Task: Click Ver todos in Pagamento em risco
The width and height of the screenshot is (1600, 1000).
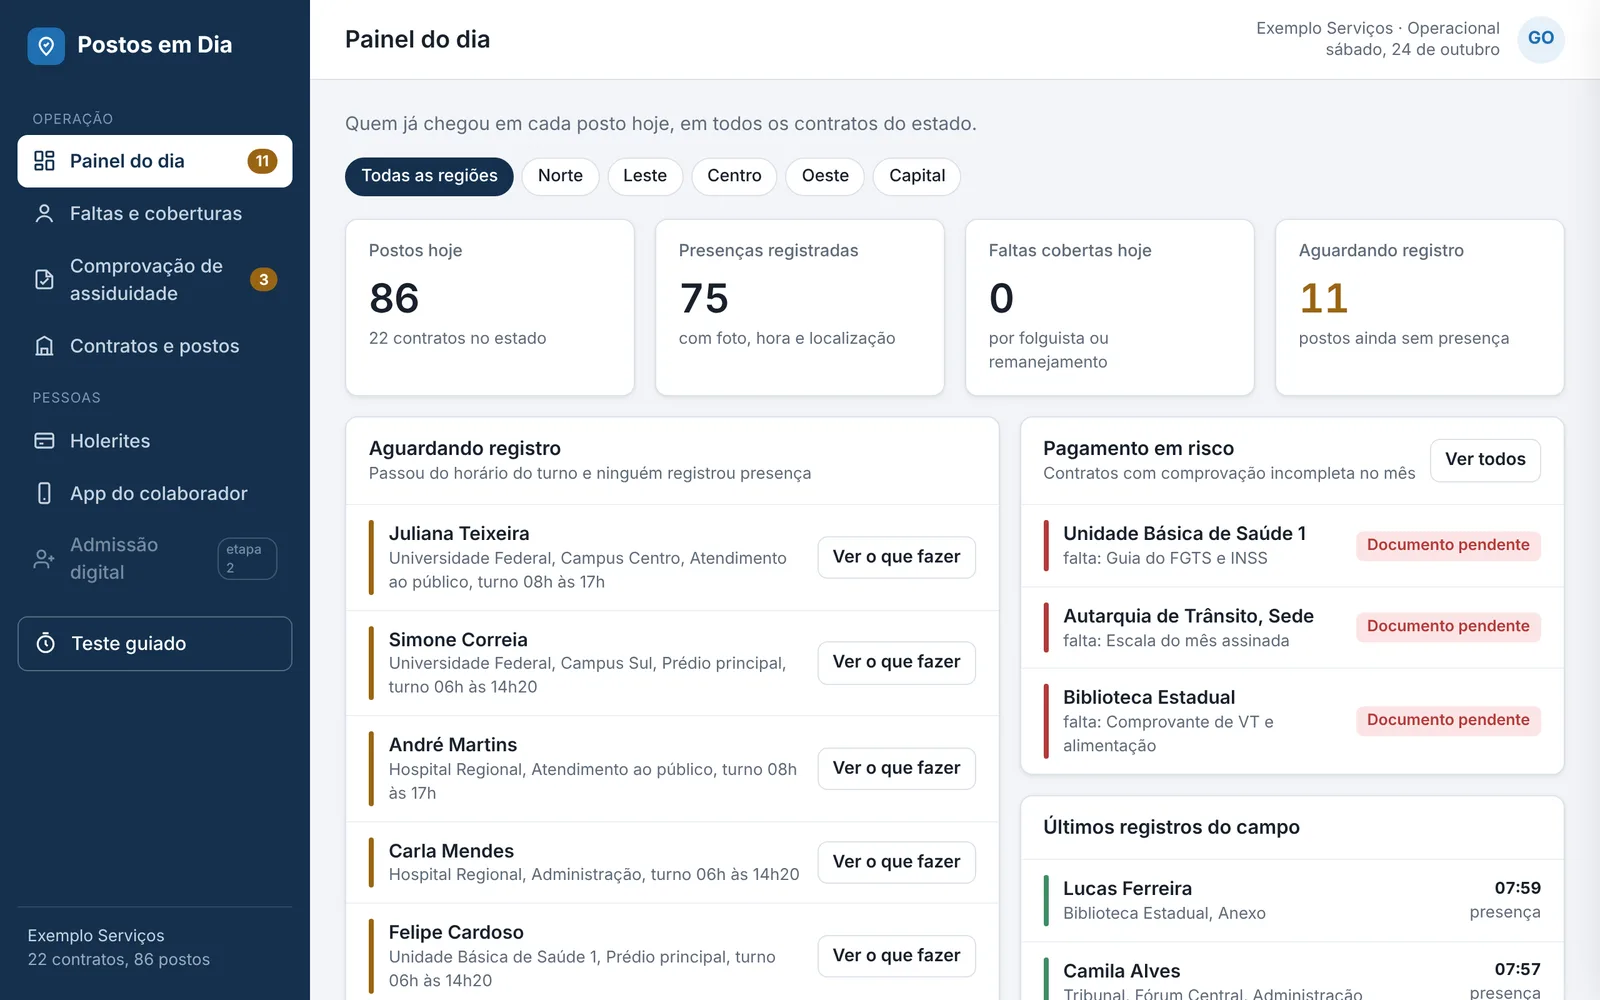Action: 1485,460
